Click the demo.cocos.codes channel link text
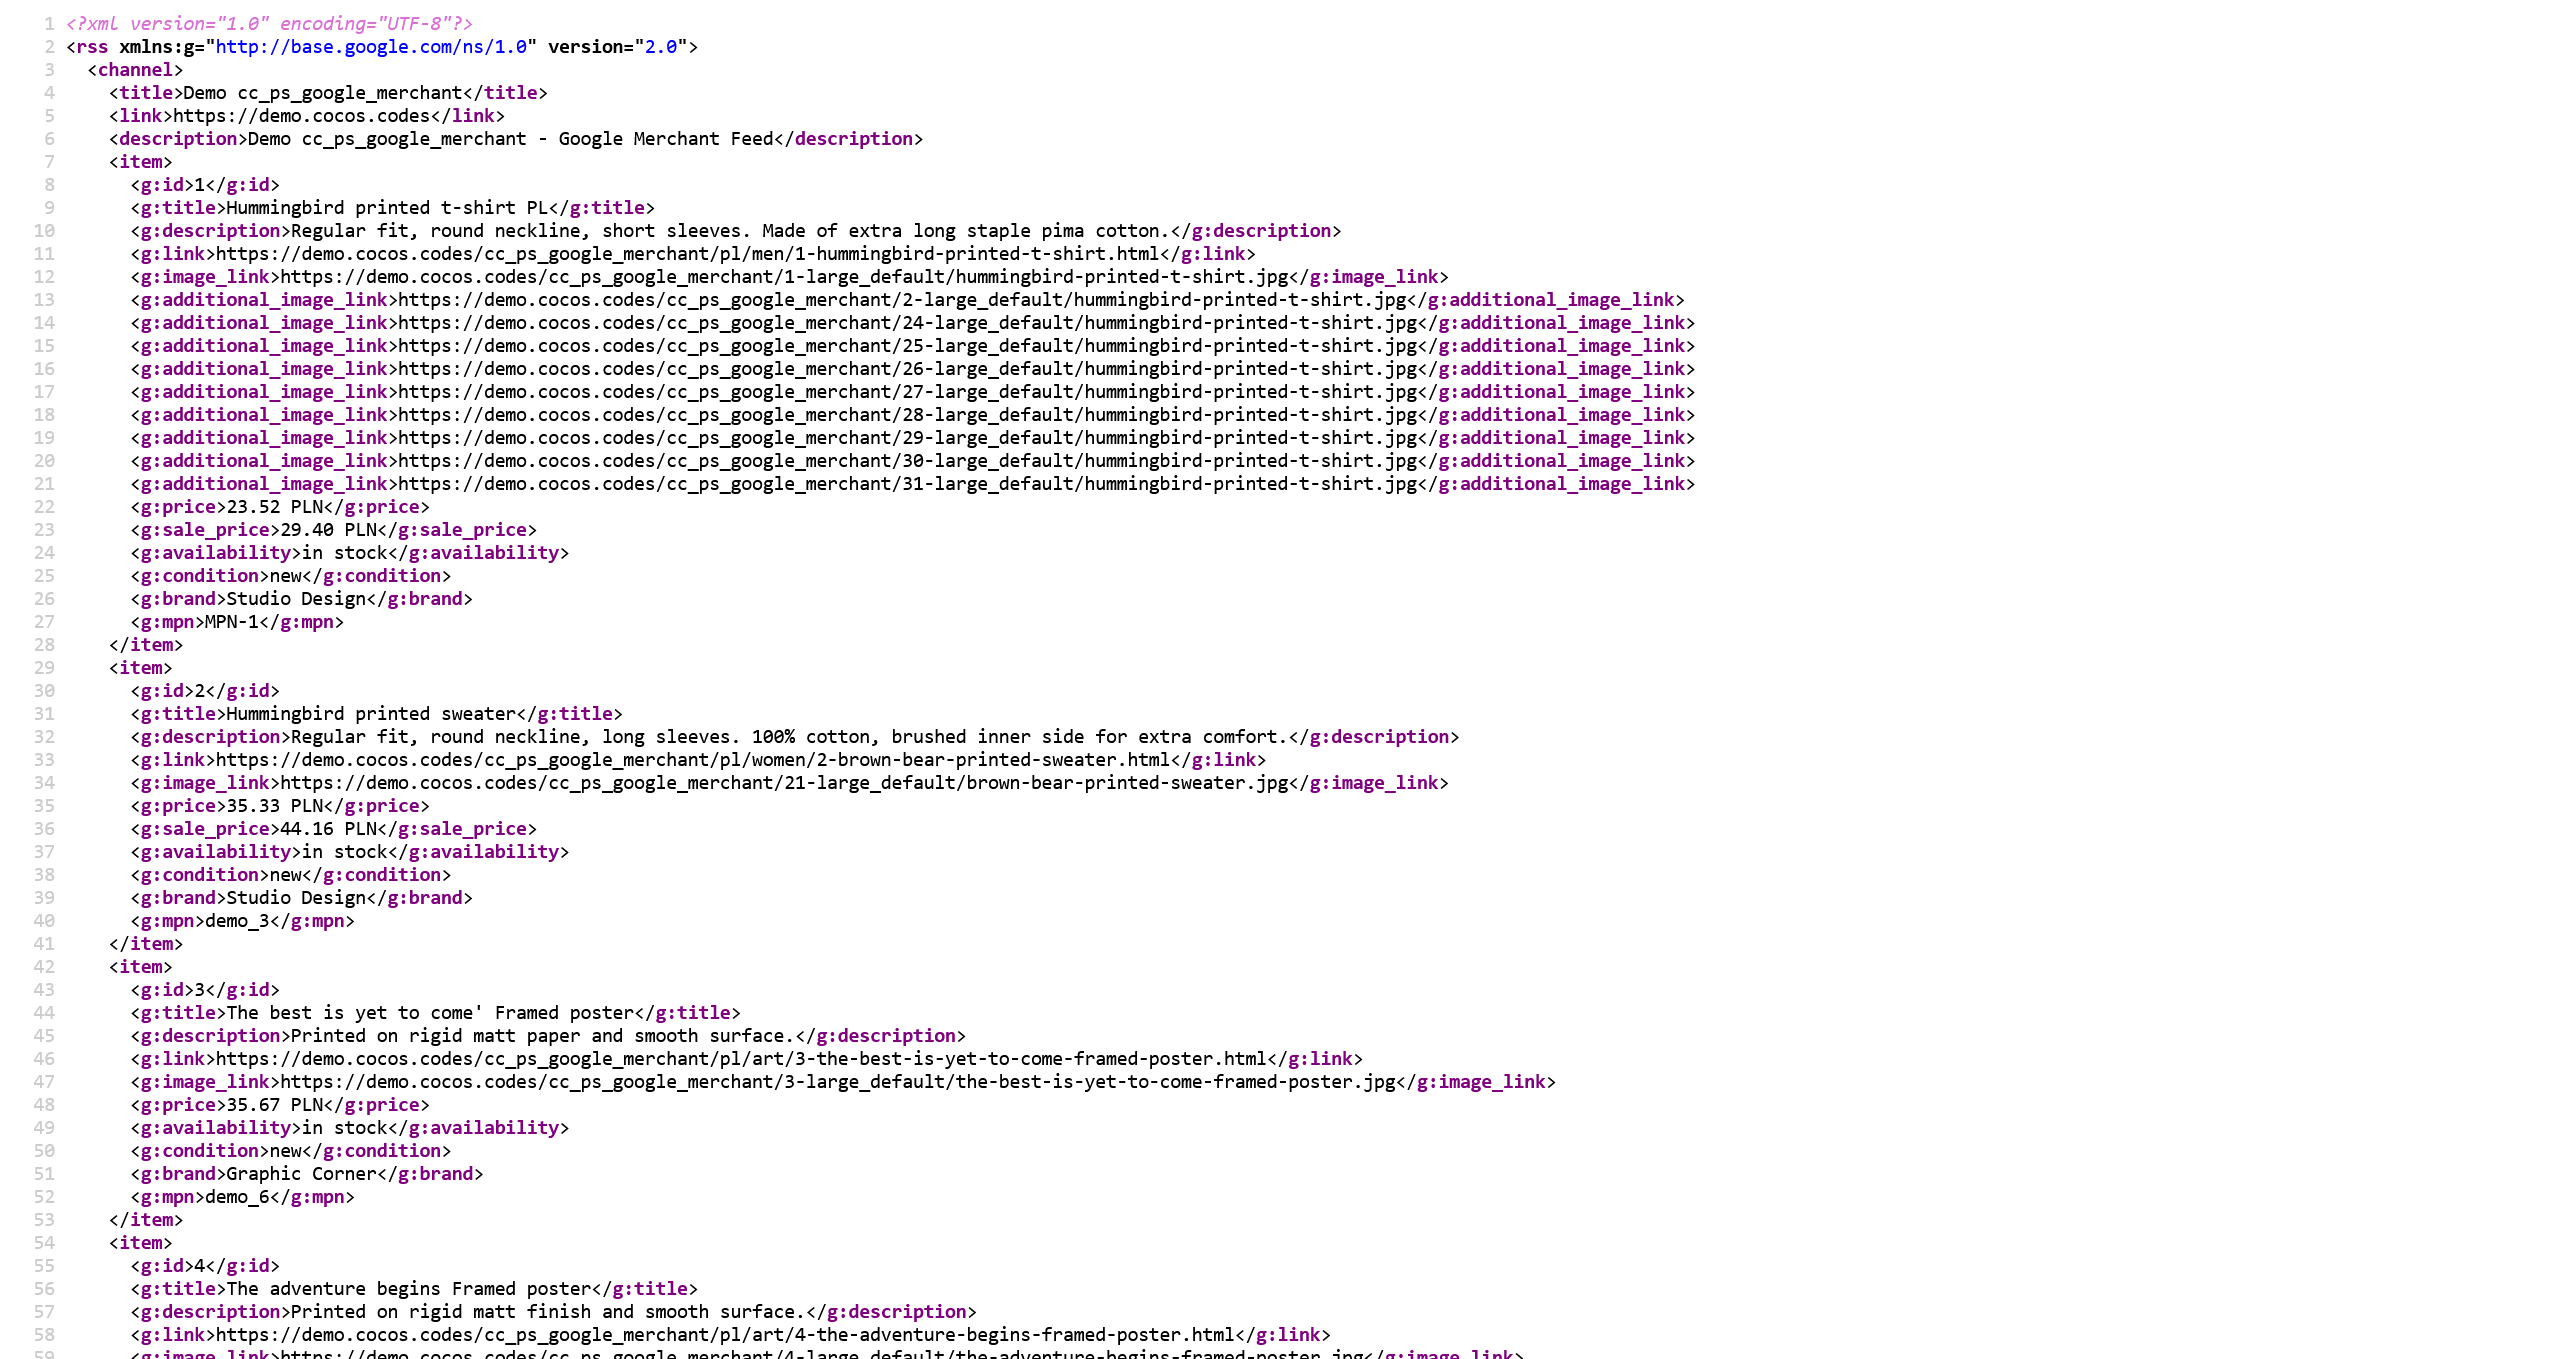 [x=301, y=116]
